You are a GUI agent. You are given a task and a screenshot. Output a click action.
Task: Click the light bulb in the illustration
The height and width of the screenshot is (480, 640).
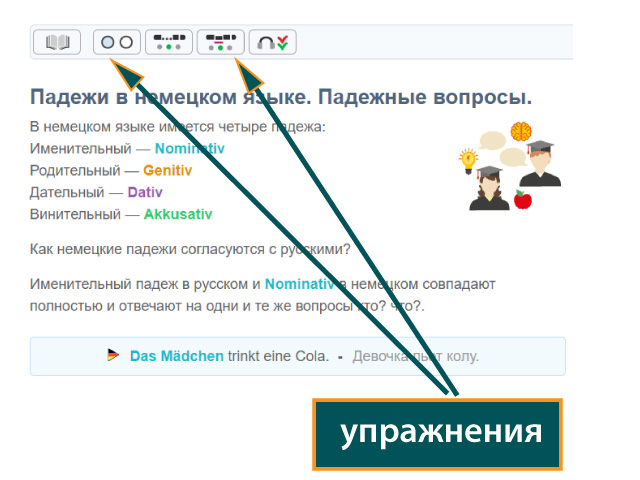(x=467, y=158)
